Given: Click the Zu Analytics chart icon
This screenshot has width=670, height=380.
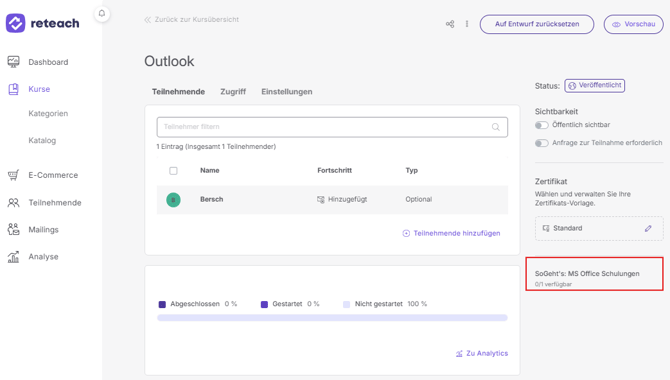Looking at the screenshot, I should coord(459,353).
